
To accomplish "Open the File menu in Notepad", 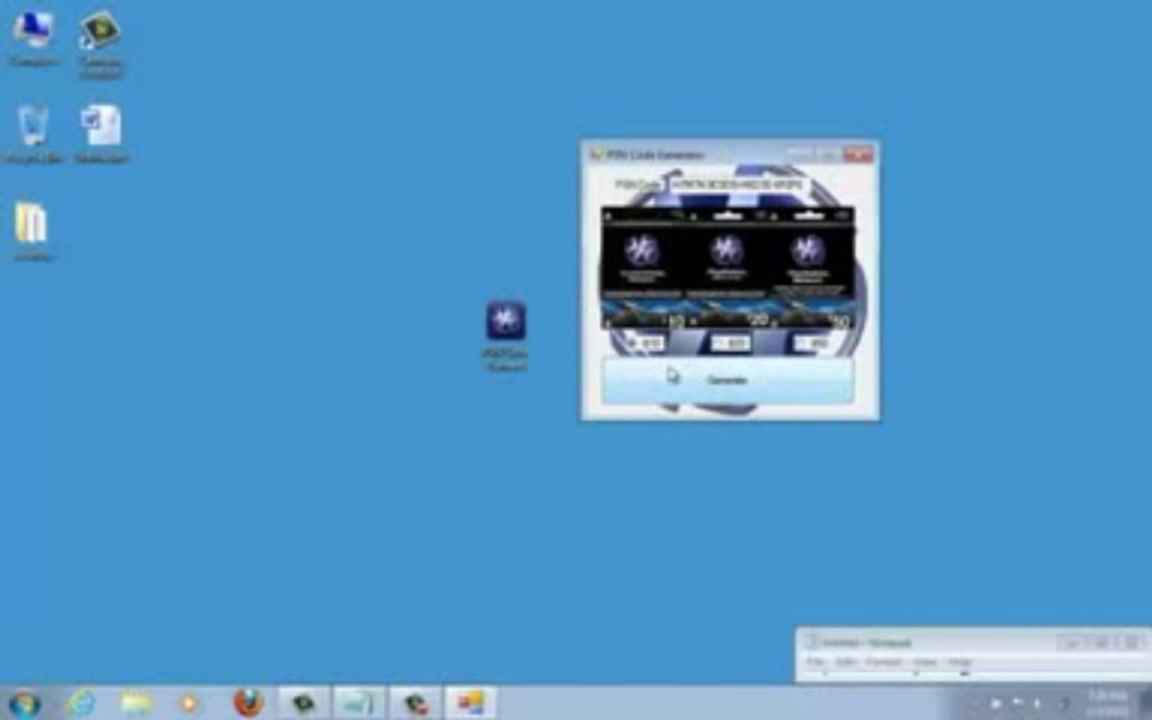I will pyautogui.click(x=816, y=662).
